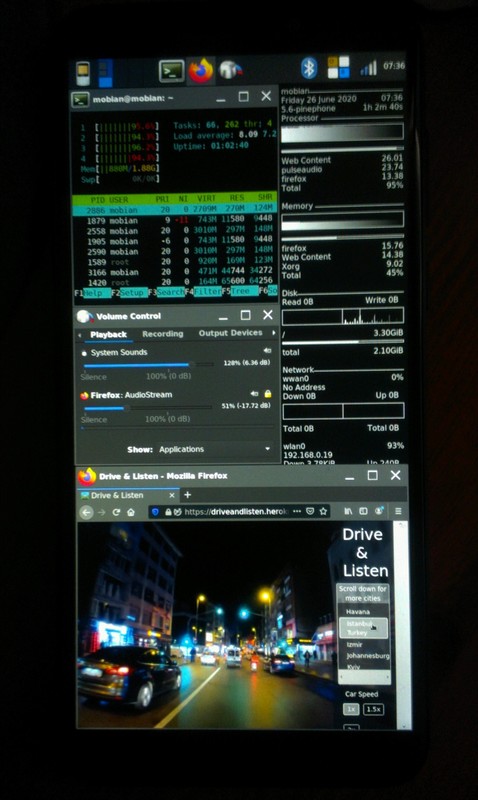
Task: Switch to the Output Devices tab
Action: click(x=231, y=333)
